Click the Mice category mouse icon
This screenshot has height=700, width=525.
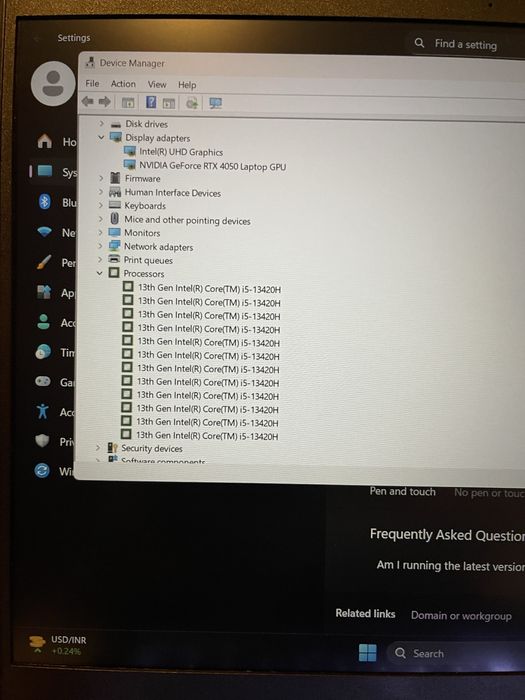pyautogui.click(x=115, y=218)
